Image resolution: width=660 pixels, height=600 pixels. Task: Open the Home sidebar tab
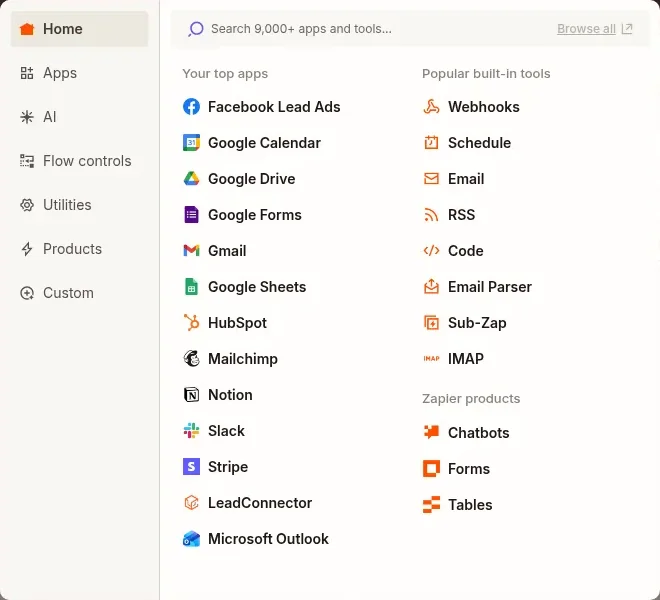click(80, 29)
